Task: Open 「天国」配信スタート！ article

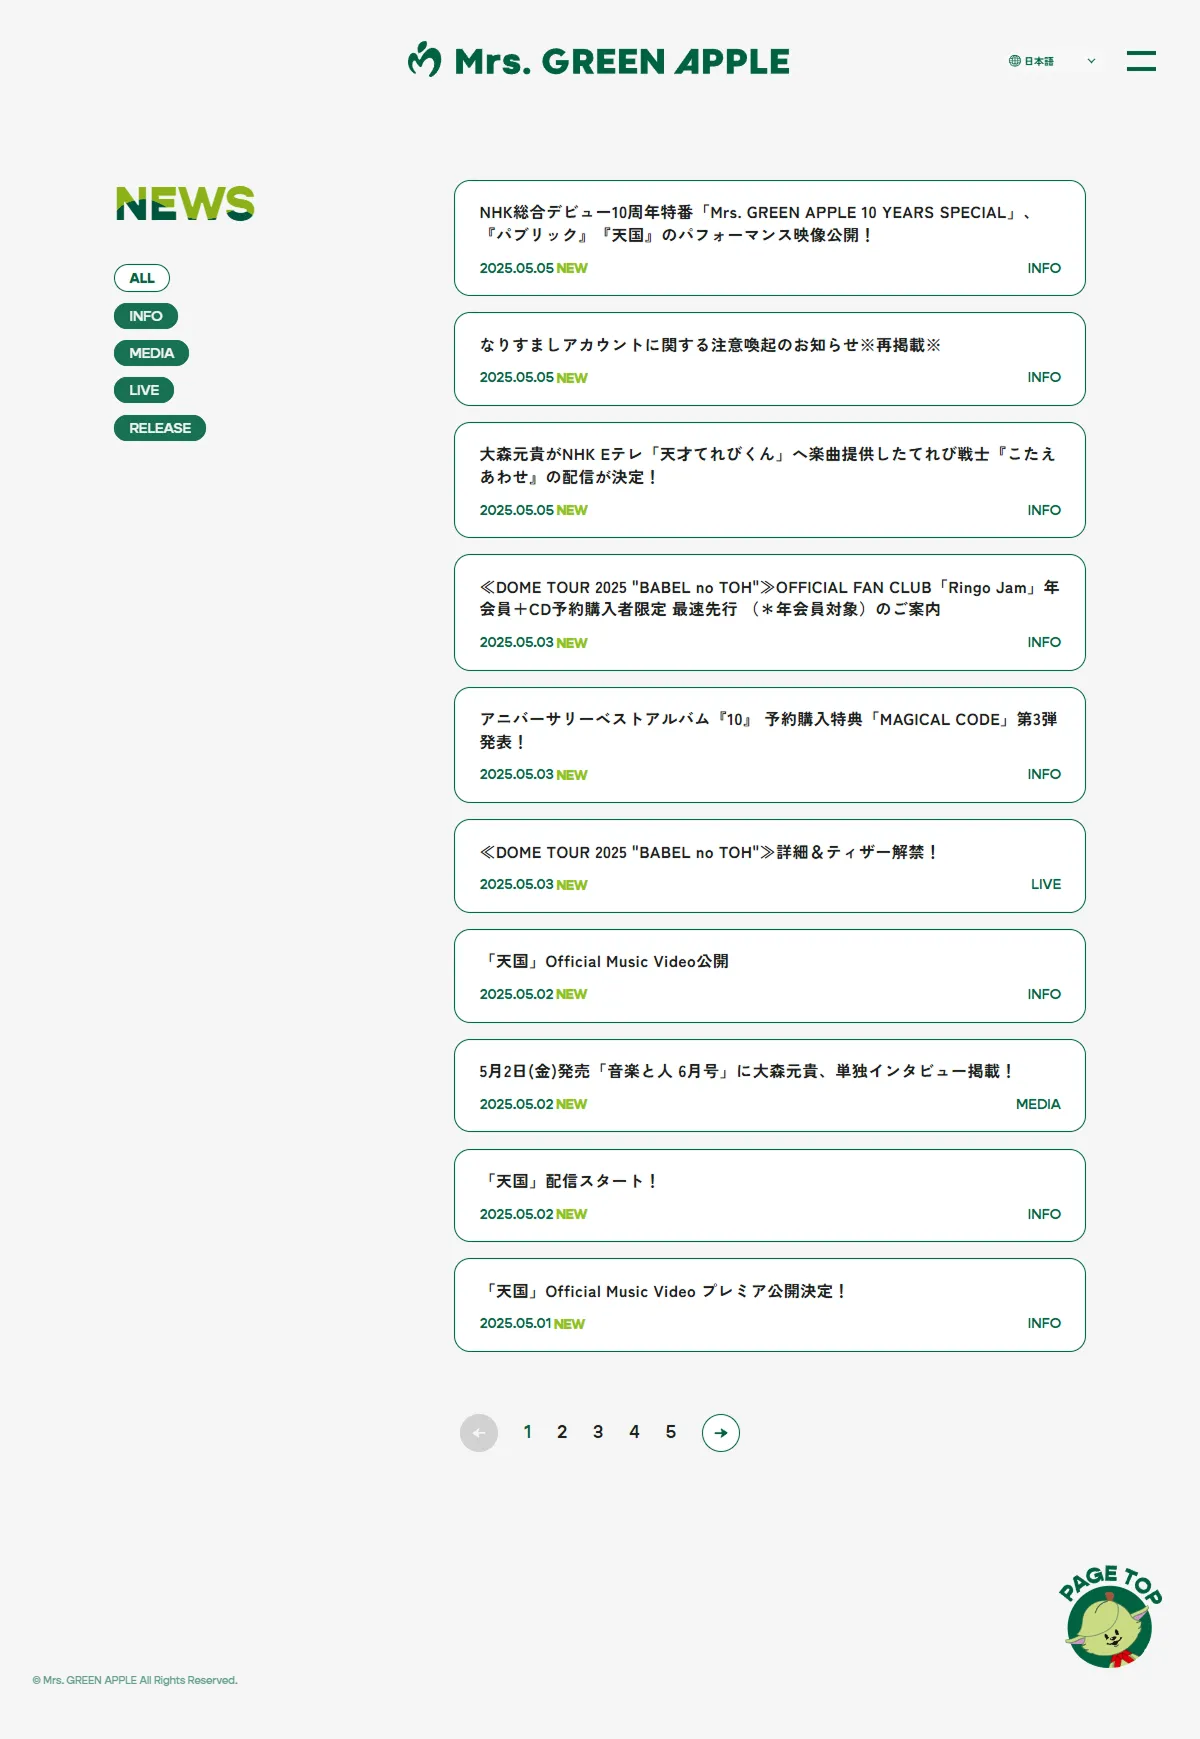Action: [x=770, y=1196]
